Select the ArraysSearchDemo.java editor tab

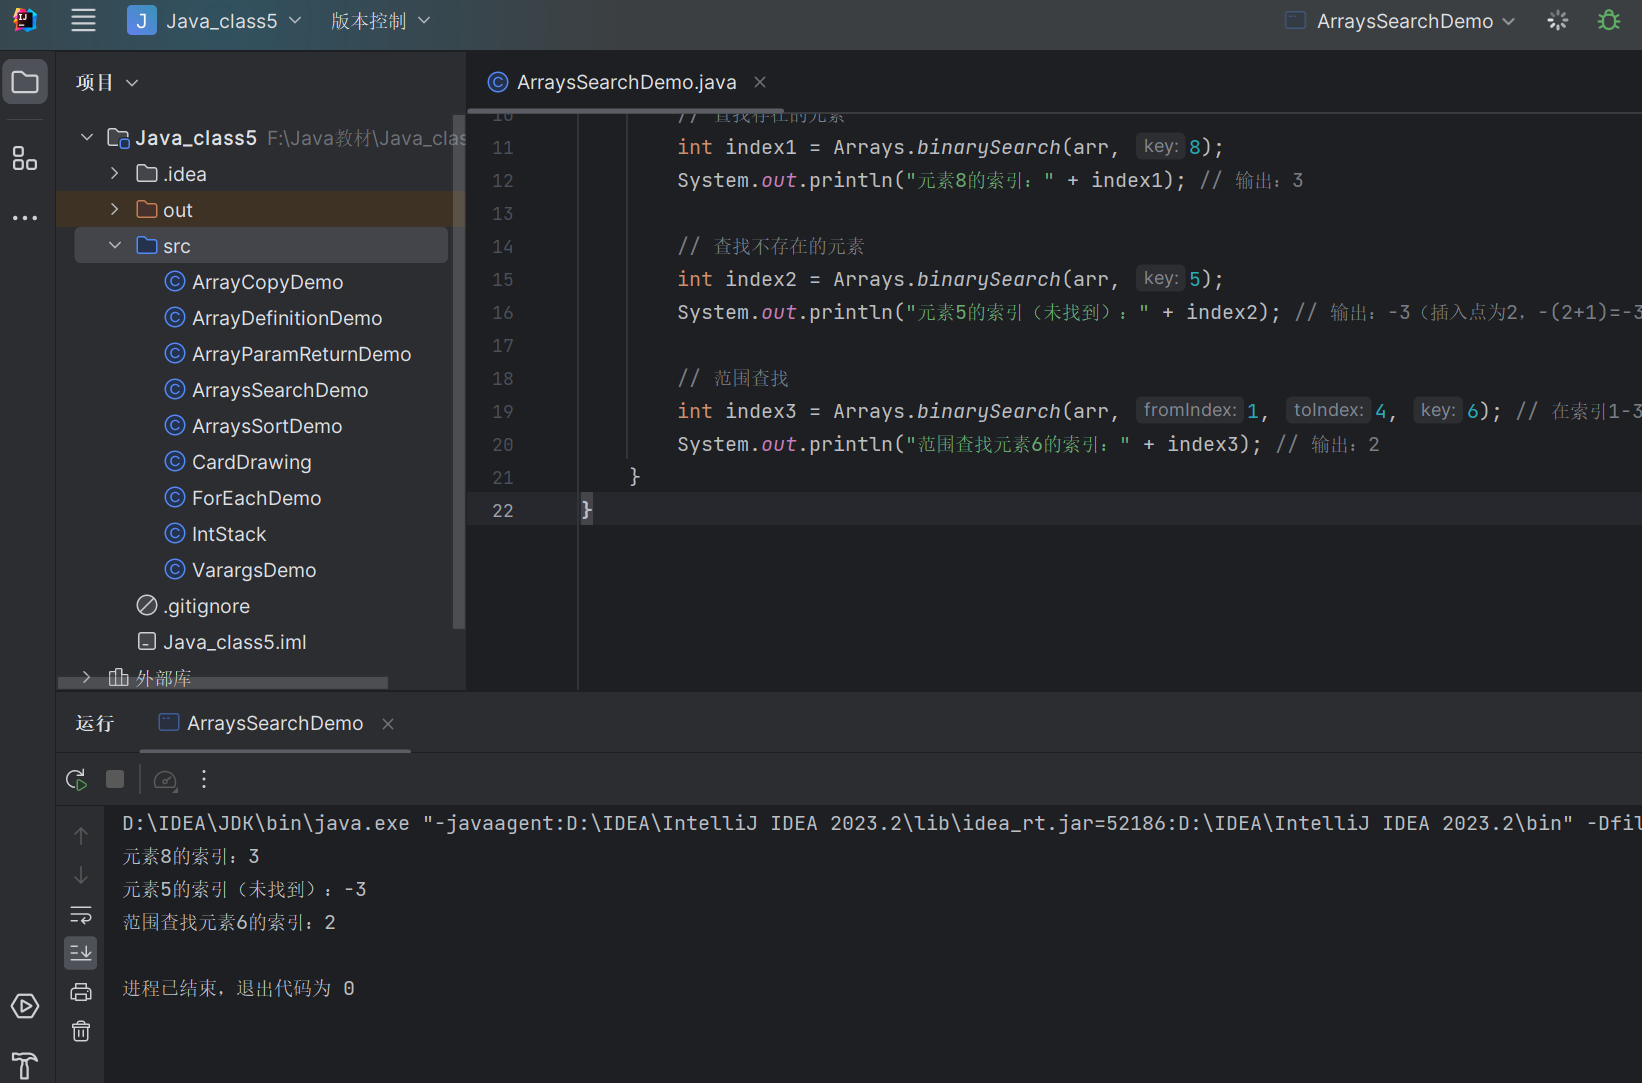625,82
